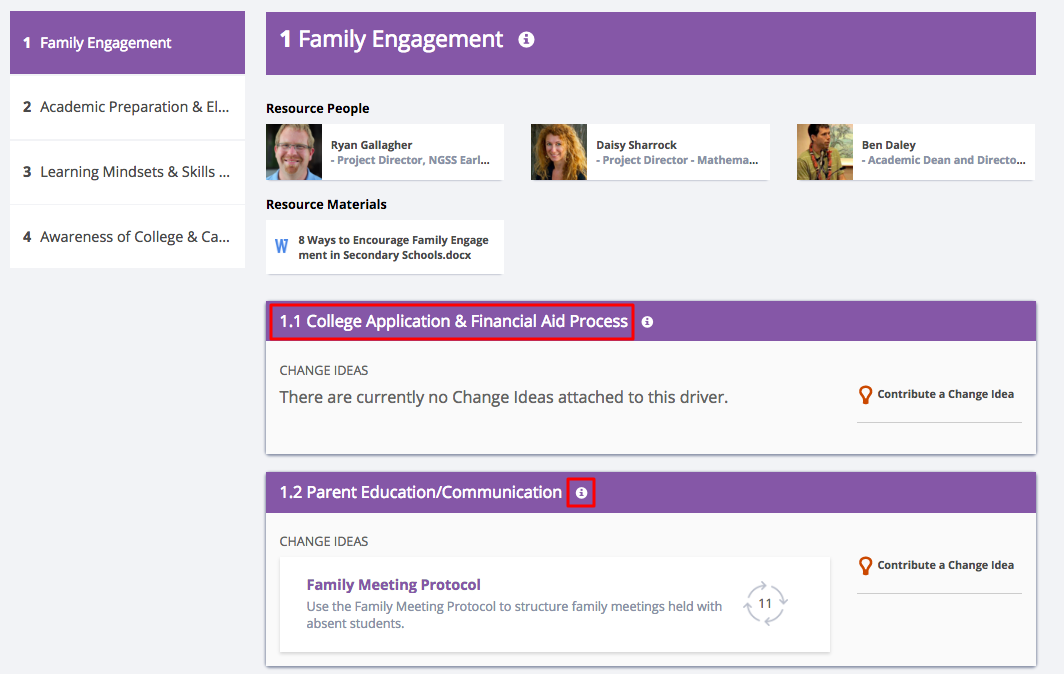Open info icon for 1.1 College Application driver

(647, 322)
